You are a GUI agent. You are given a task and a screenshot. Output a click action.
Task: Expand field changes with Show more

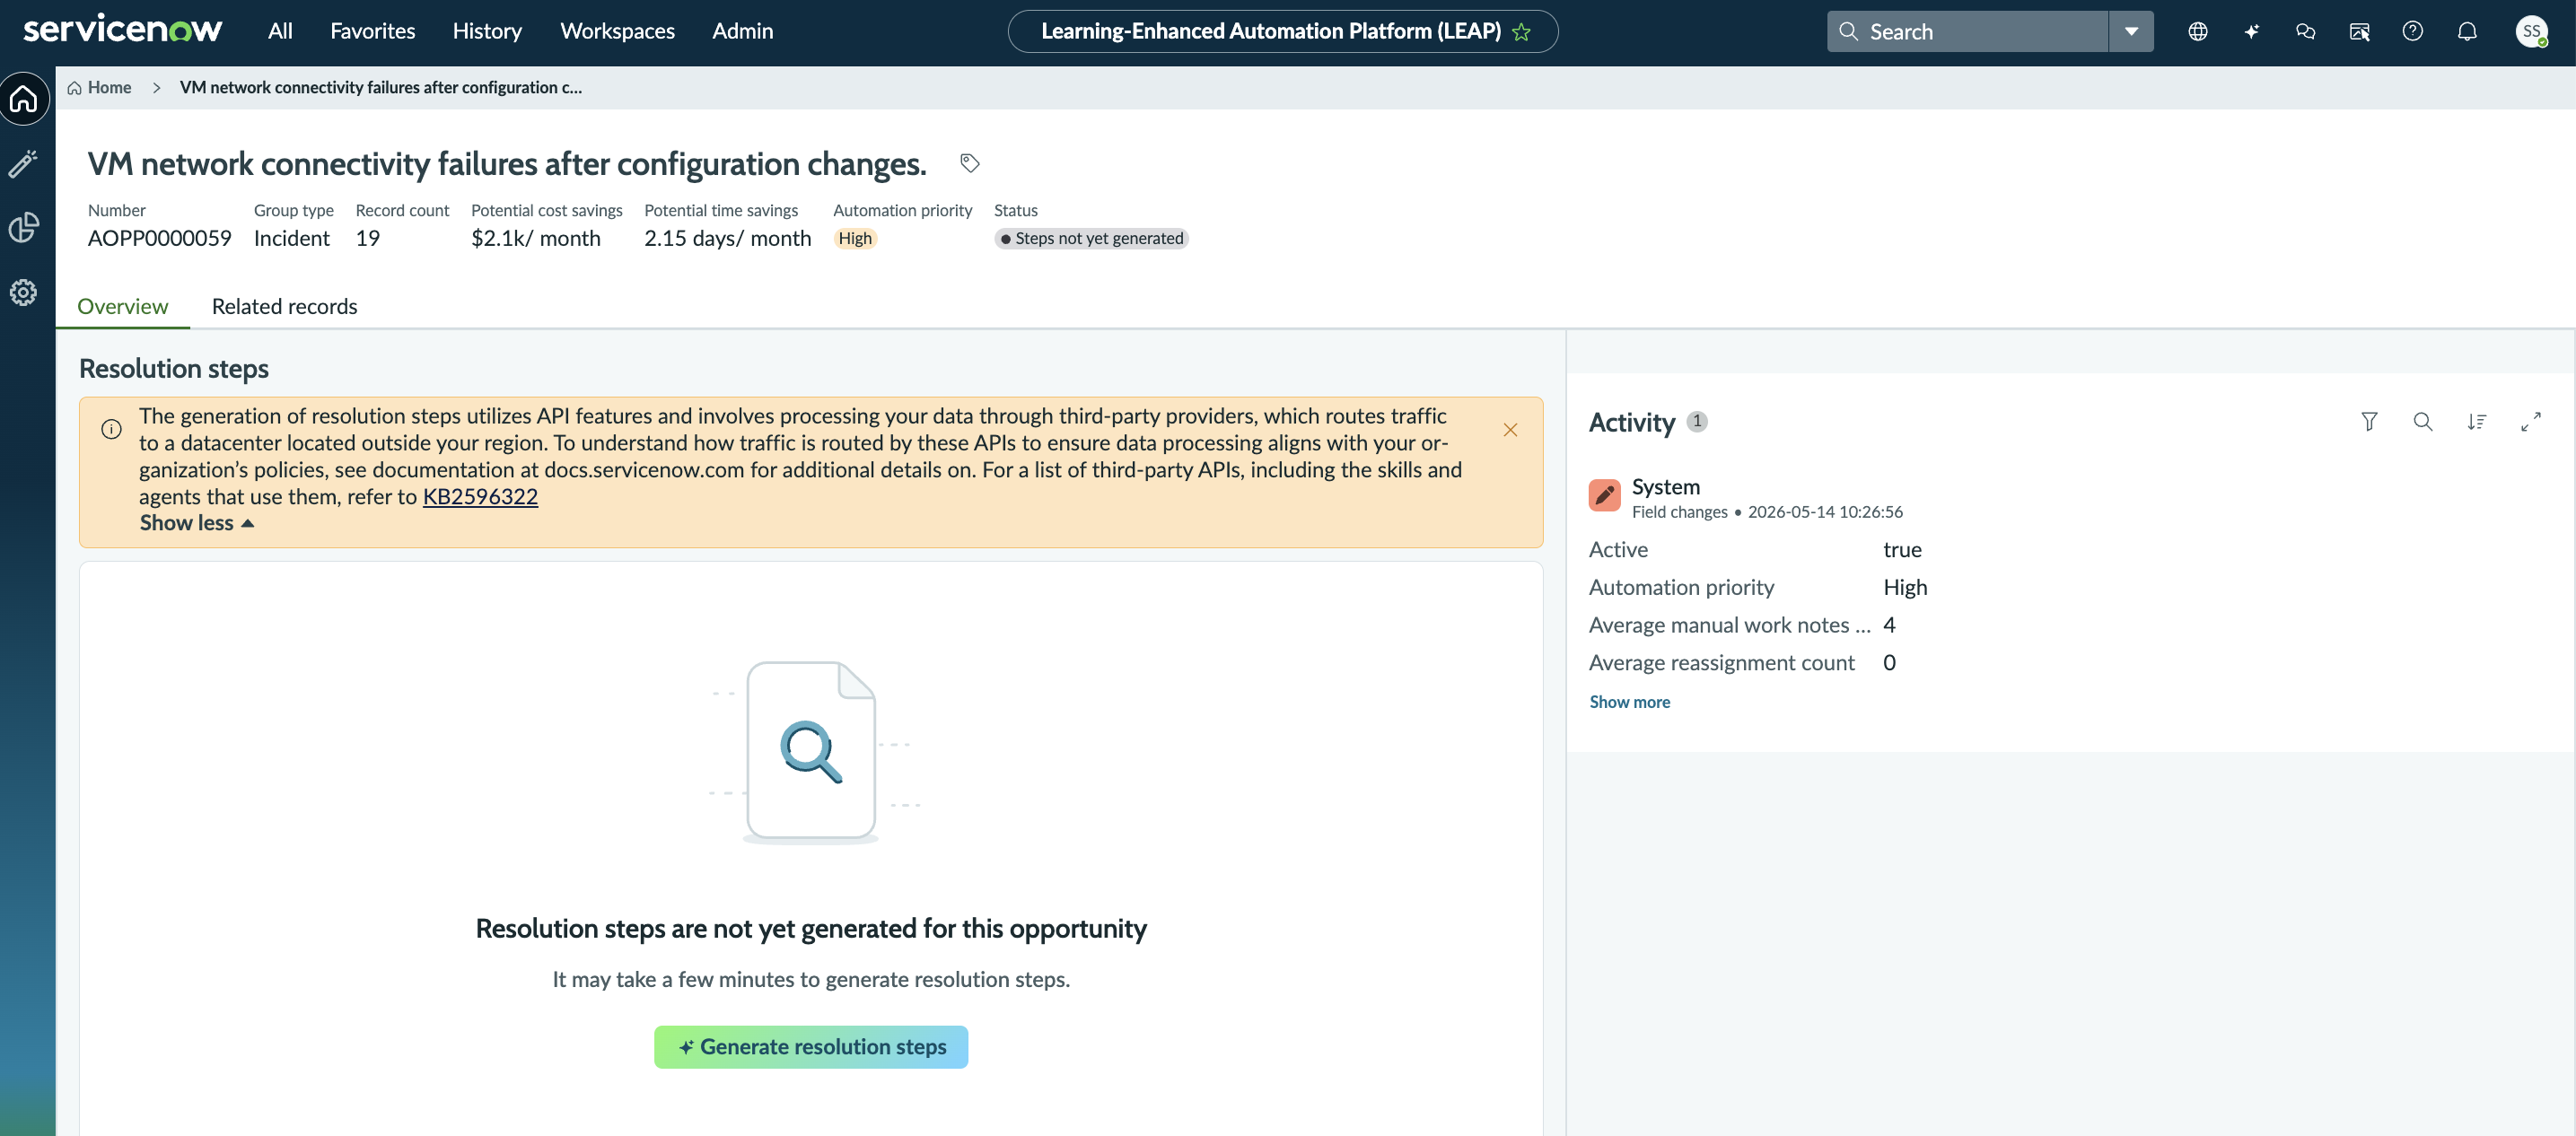1629,702
